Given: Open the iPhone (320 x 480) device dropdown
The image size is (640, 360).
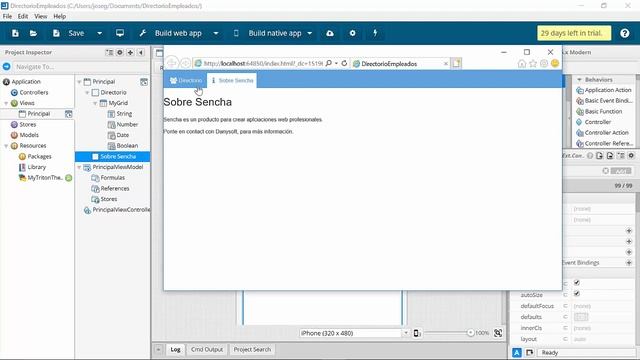Looking at the screenshot, I should [x=406, y=333].
